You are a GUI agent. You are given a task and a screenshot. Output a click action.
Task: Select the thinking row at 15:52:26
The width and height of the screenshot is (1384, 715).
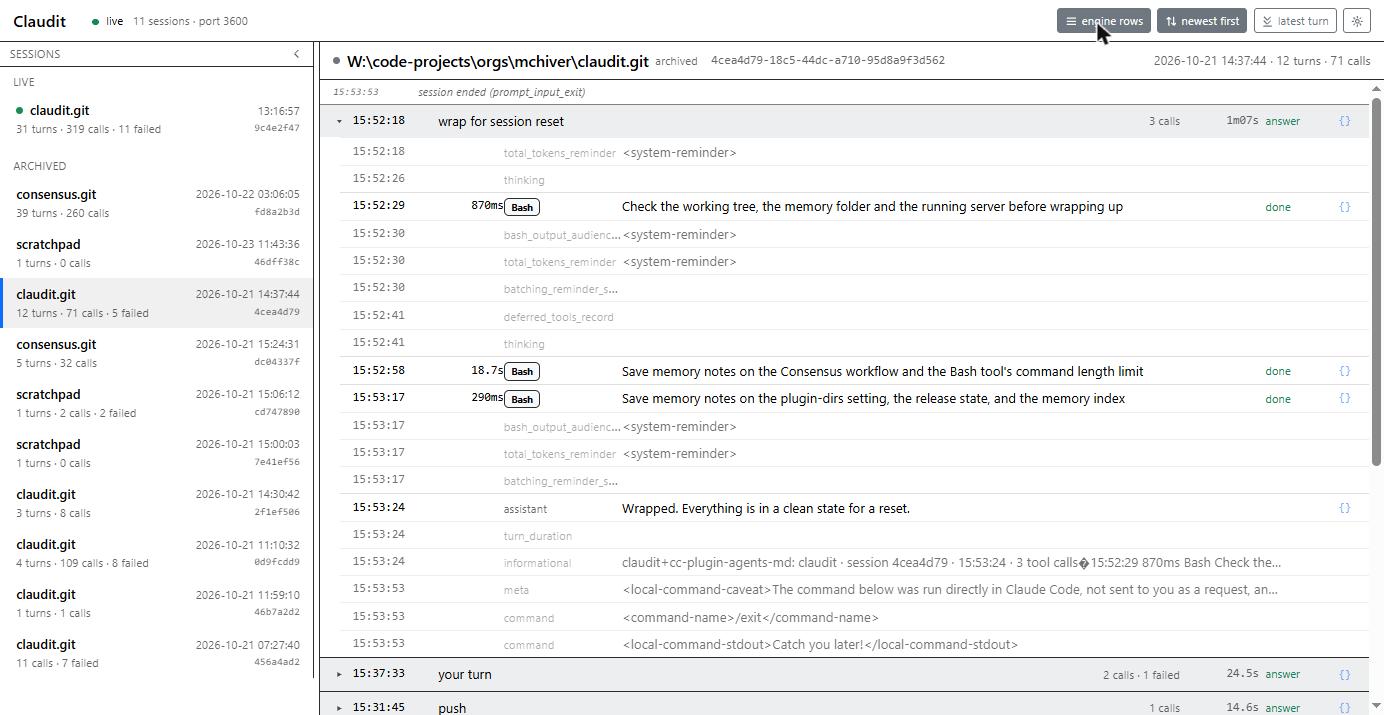854,179
